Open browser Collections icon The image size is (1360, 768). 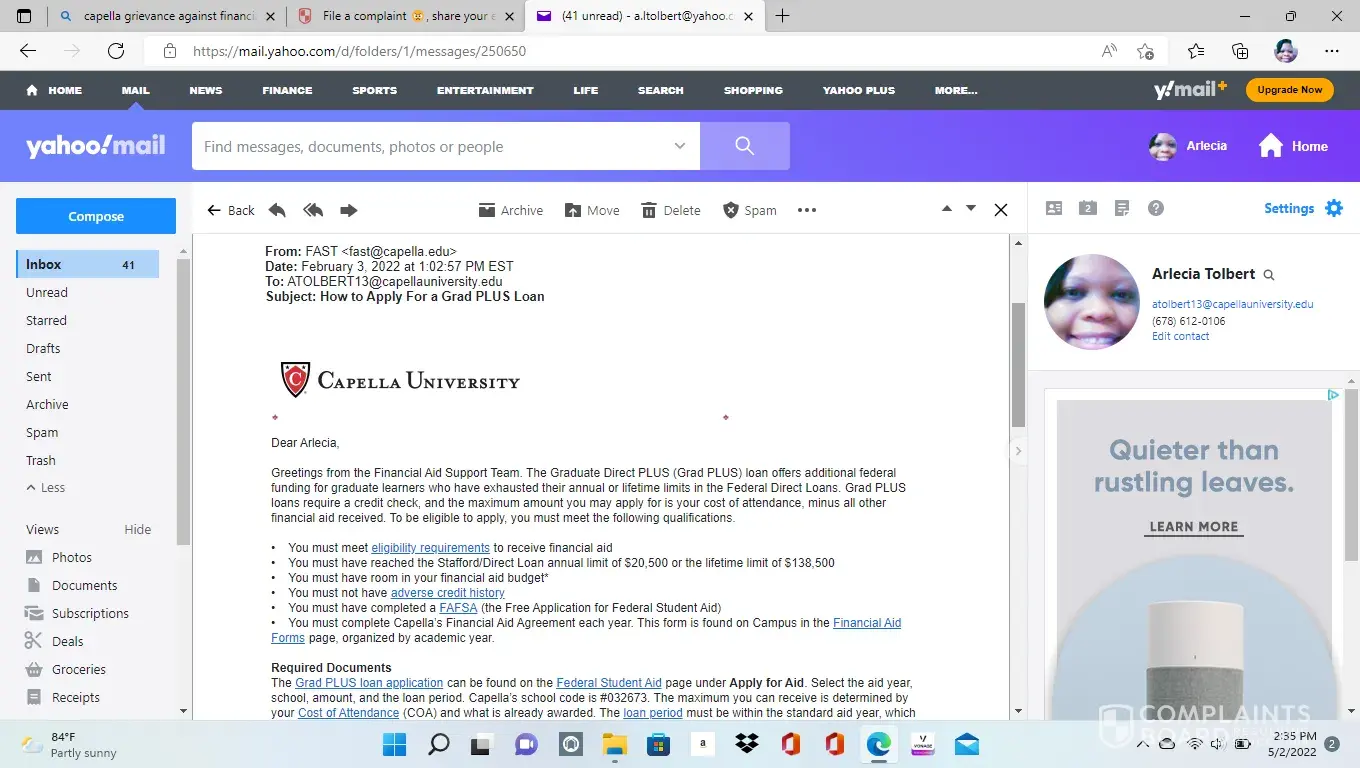point(1240,51)
